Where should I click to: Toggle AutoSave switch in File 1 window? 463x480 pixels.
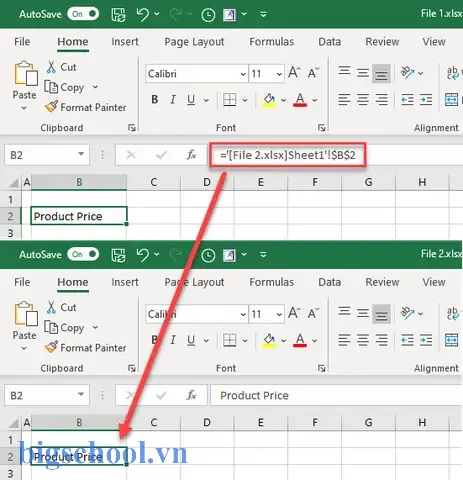[x=83, y=14]
